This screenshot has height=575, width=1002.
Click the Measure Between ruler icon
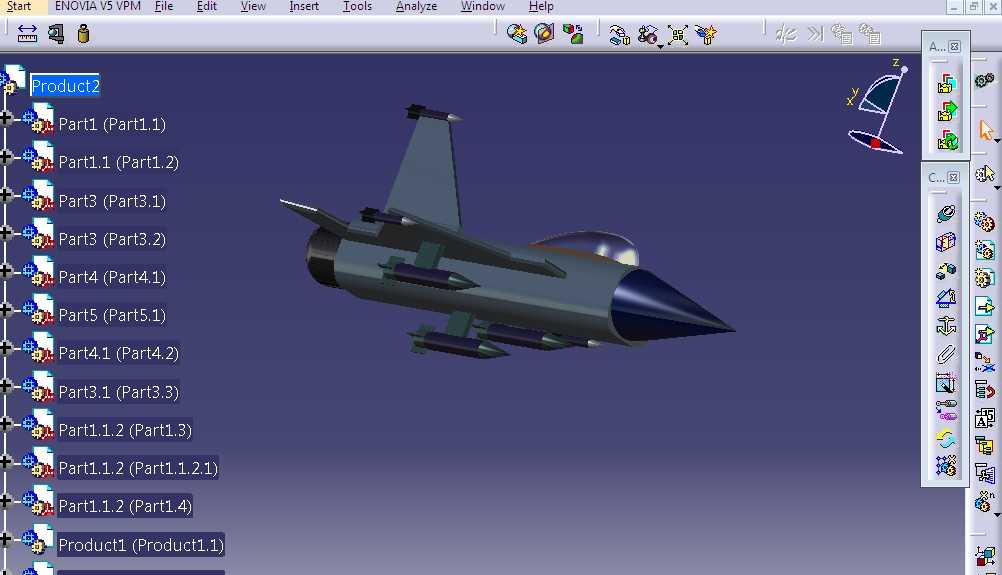pos(27,33)
